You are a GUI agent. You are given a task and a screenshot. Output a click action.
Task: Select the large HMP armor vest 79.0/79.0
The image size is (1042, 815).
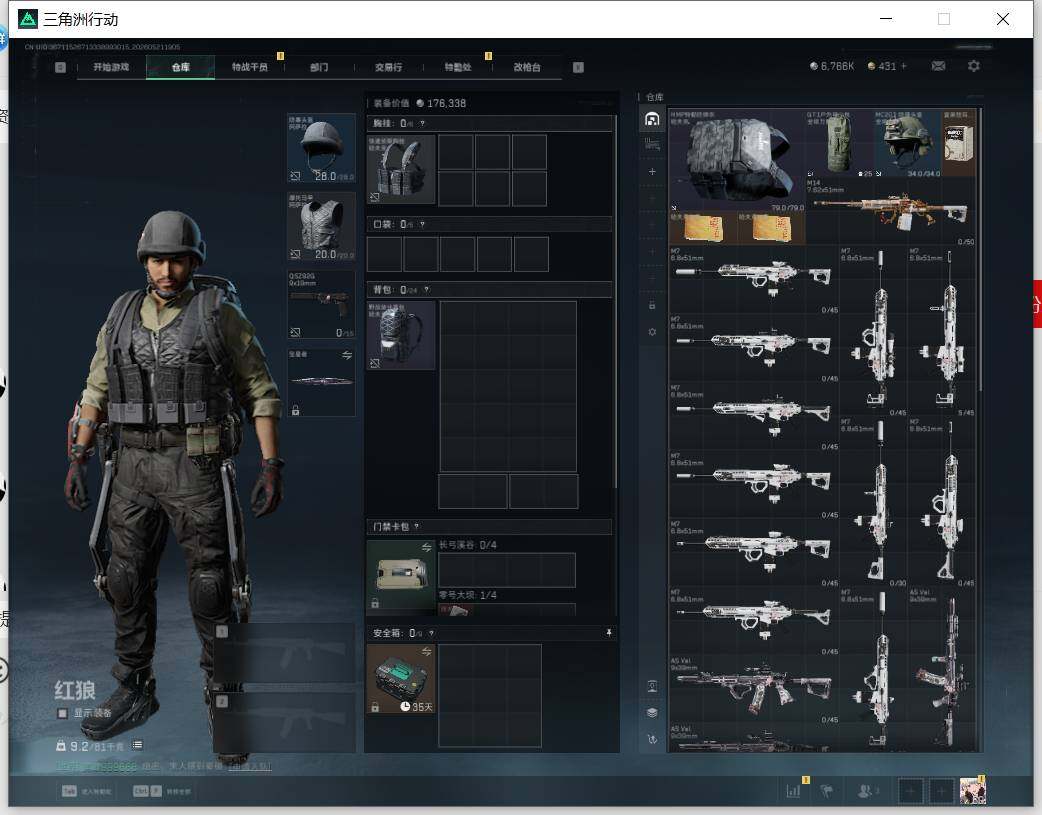click(737, 161)
